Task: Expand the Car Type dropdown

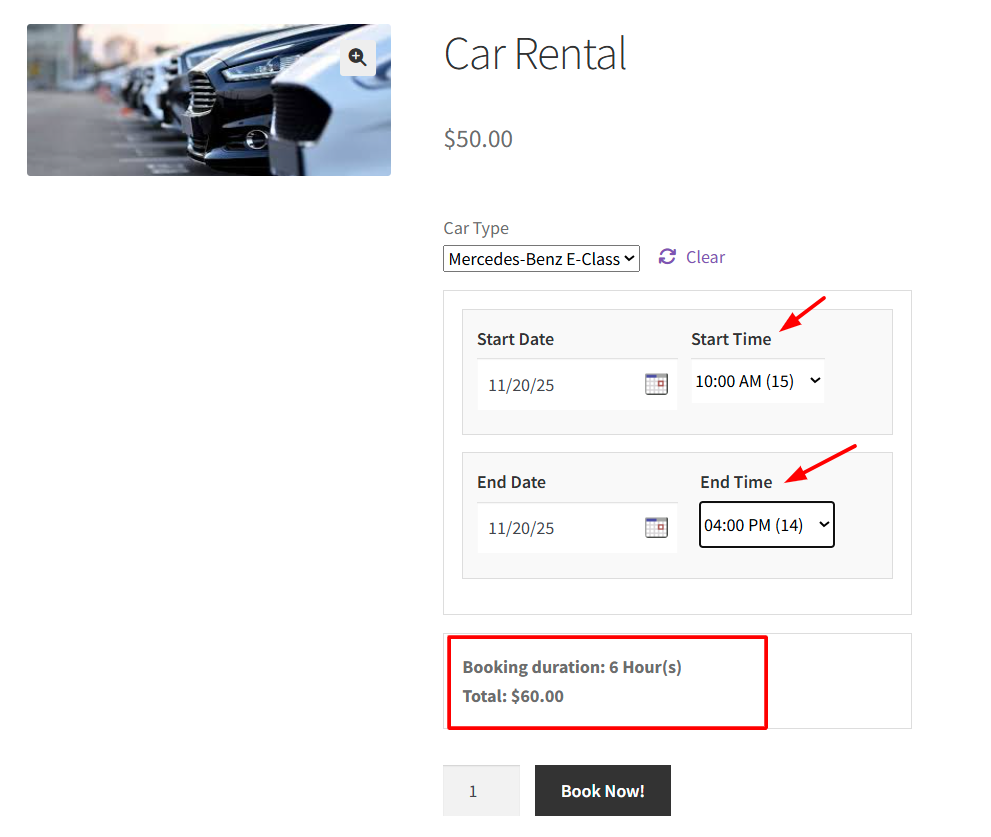Action: (x=541, y=259)
